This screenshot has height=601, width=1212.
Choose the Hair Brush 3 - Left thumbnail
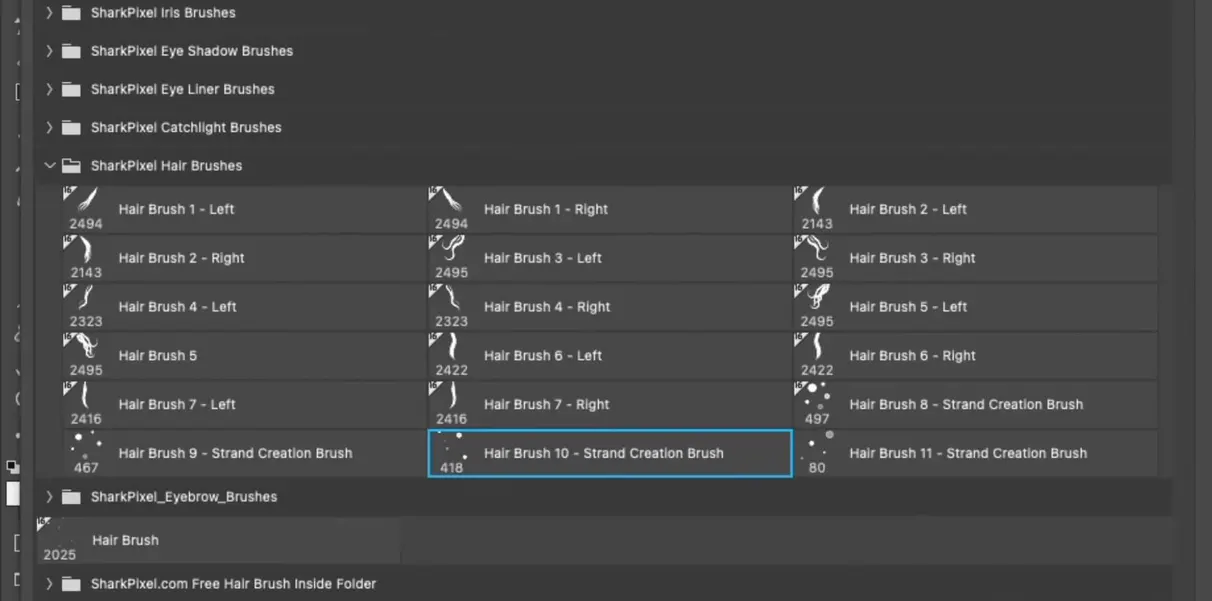click(451, 258)
